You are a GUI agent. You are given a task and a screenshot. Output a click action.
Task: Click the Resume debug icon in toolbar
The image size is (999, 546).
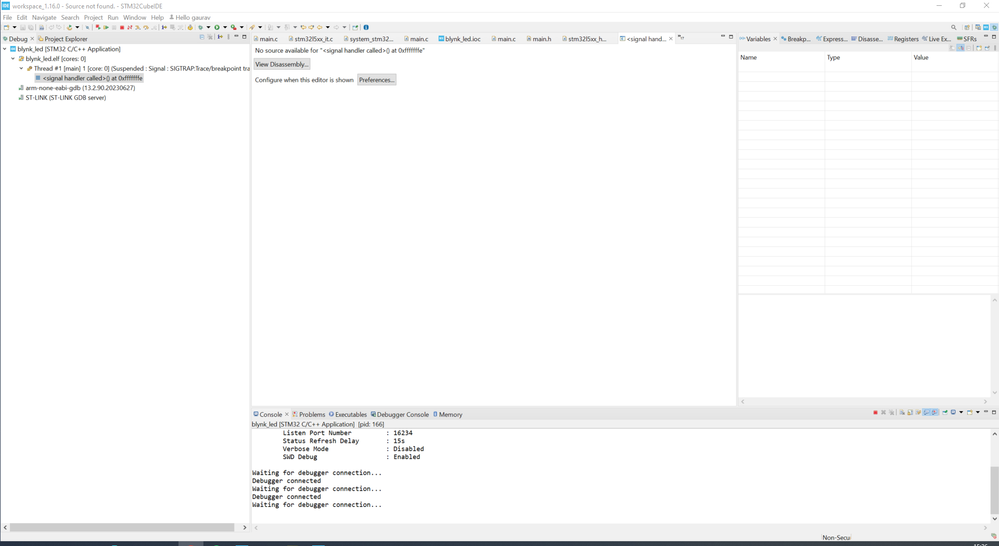[x=106, y=27]
